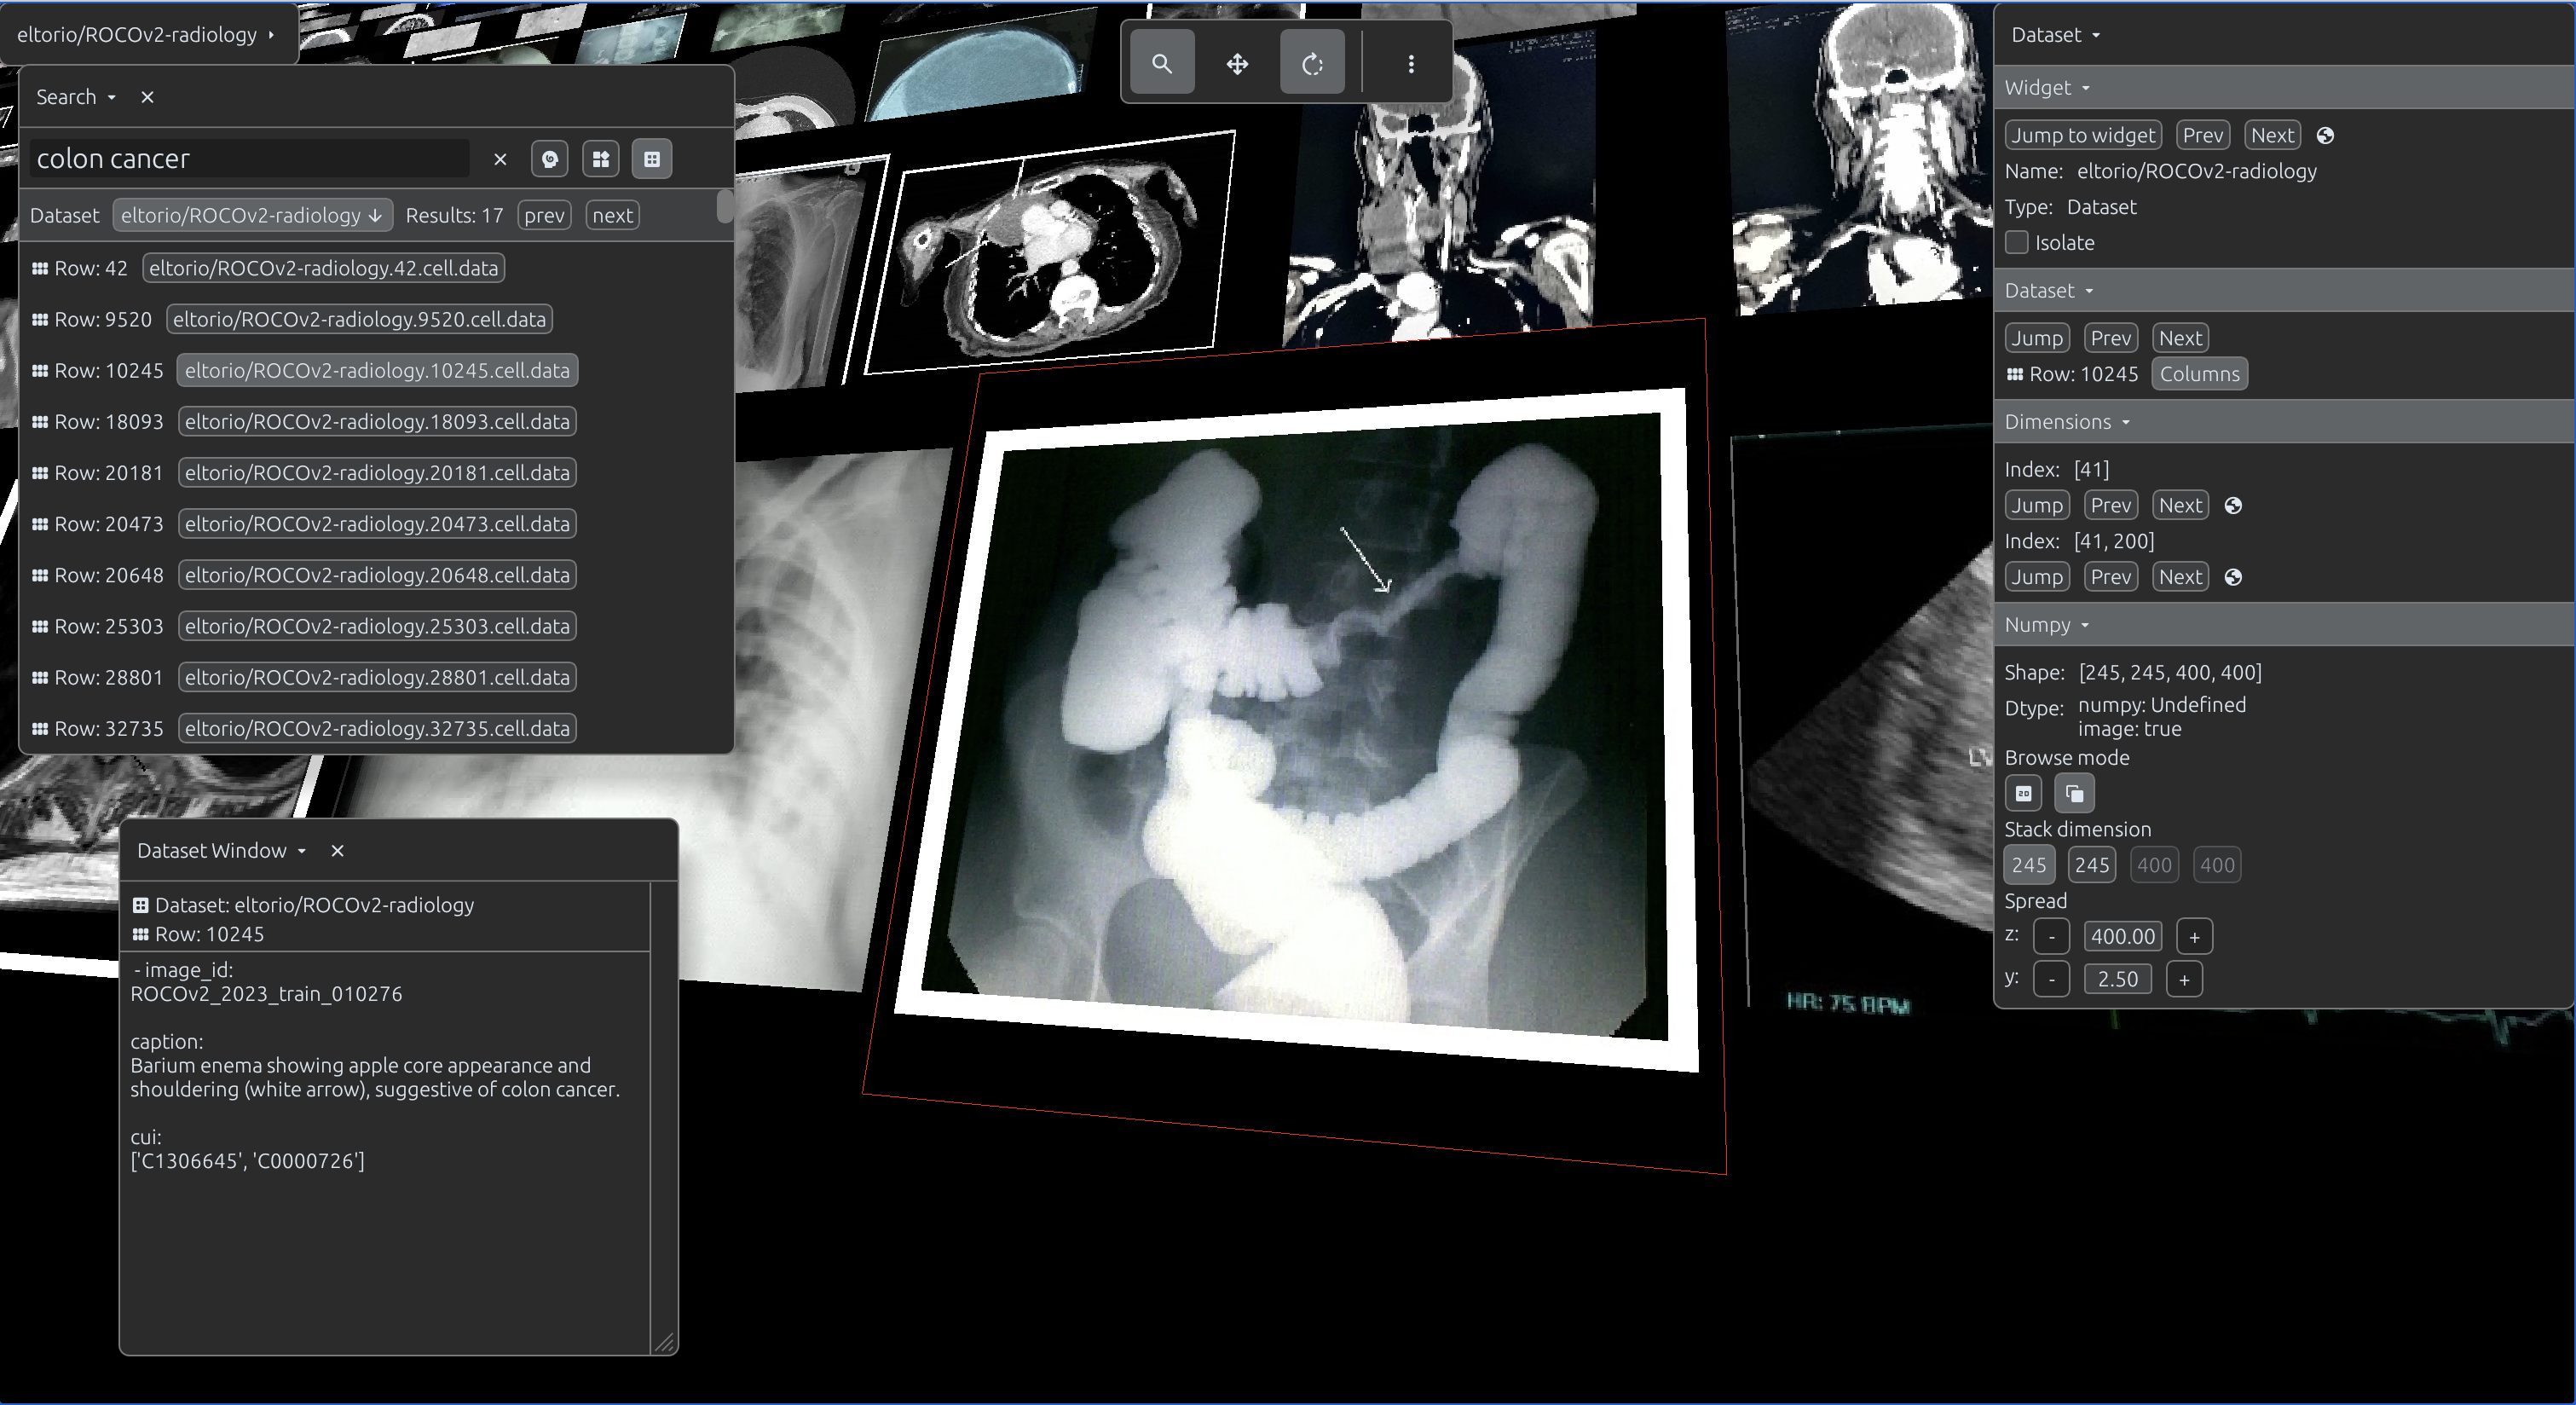Click the globe icon next to widget Next
Image resolution: width=2576 pixels, height=1405 pixels.
click(2325, 136)
